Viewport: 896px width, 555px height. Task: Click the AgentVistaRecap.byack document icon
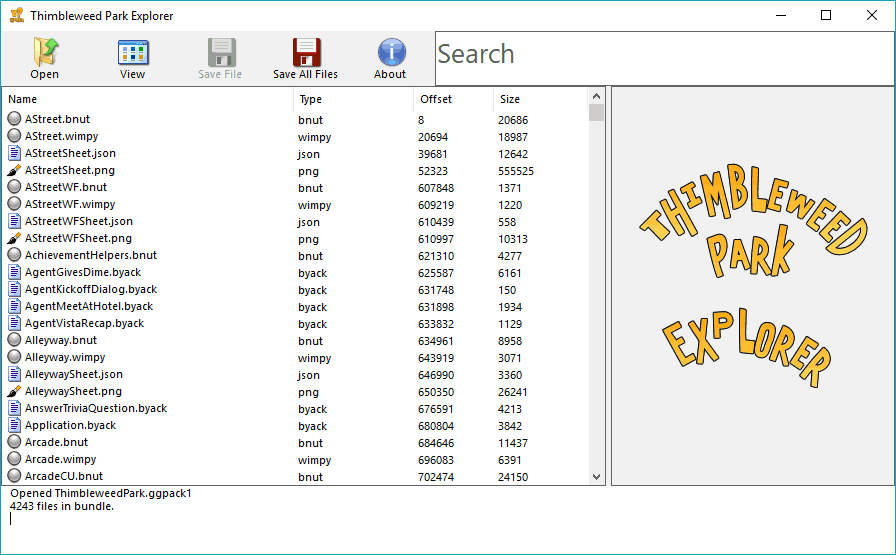[x=14, y=323]
